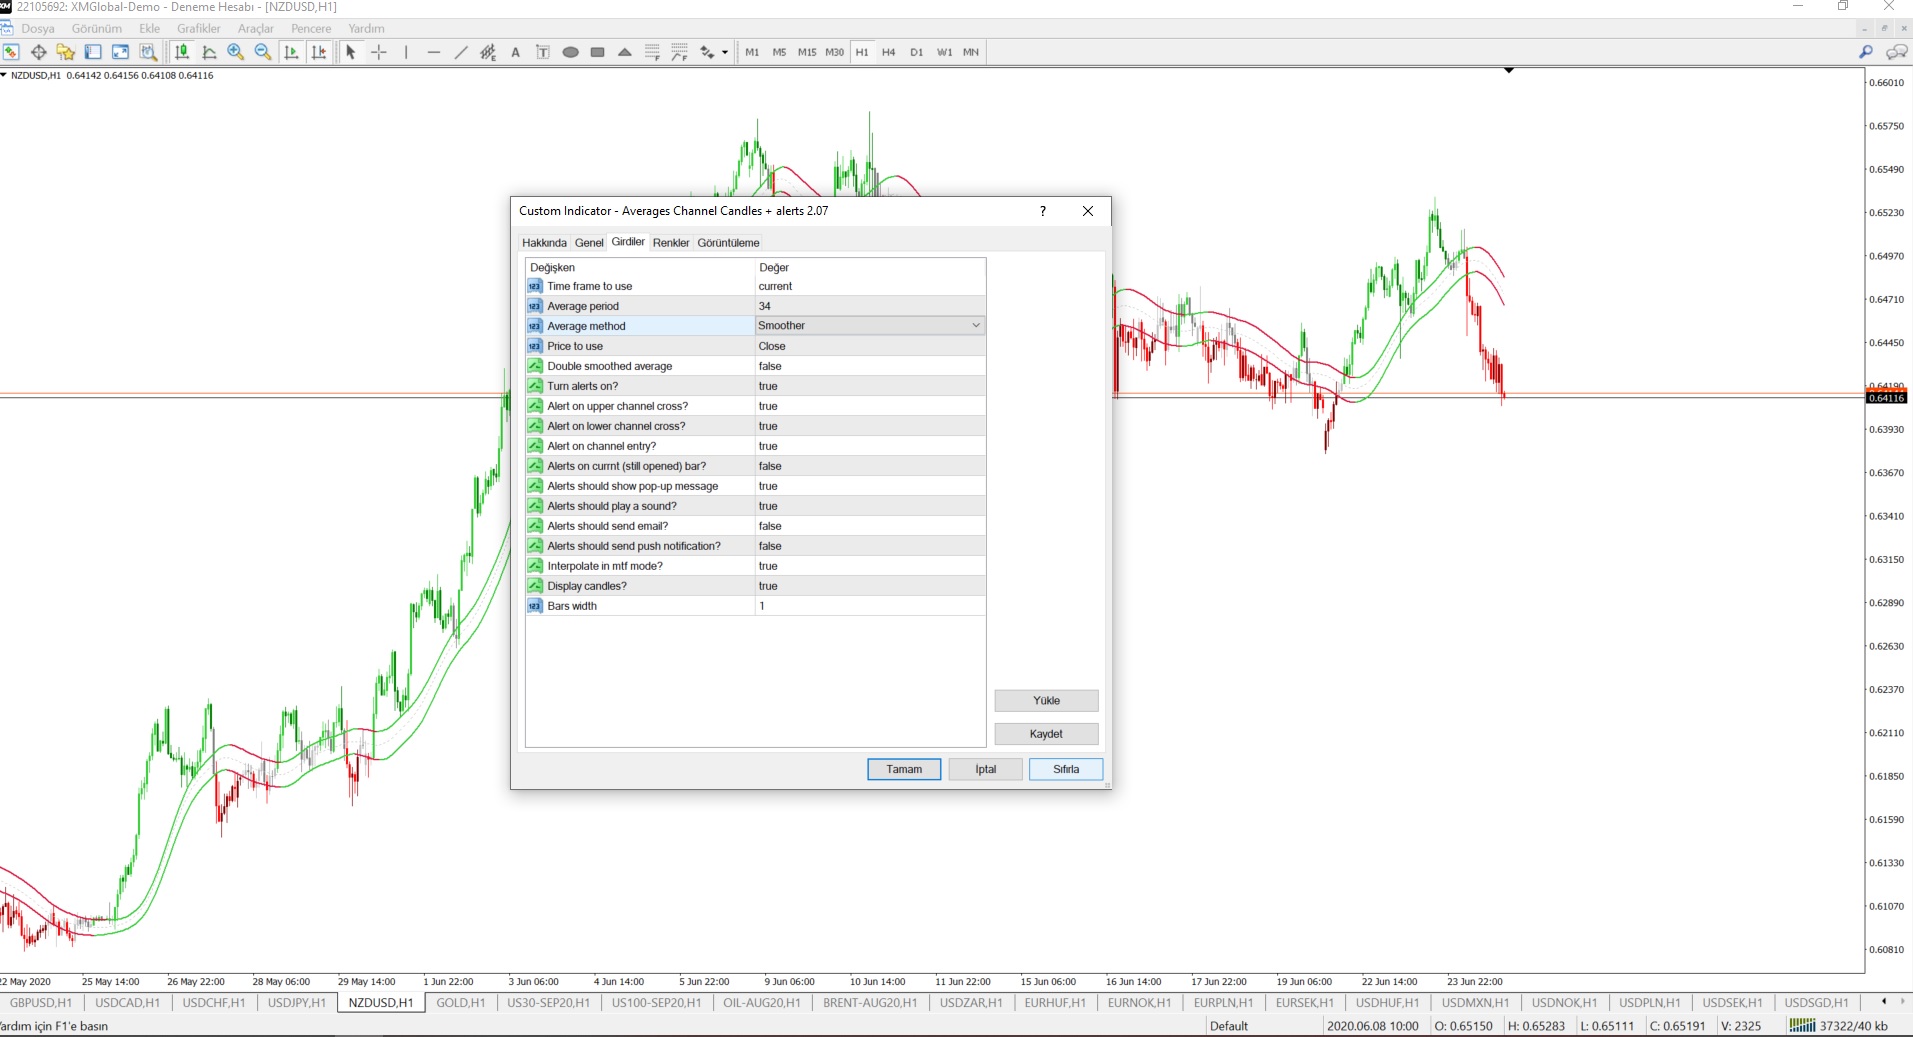Image resolution: width=1913 pixels, height=1037 pixels.
Task: Open the Grafikler menu
Action: pos(199,29)
